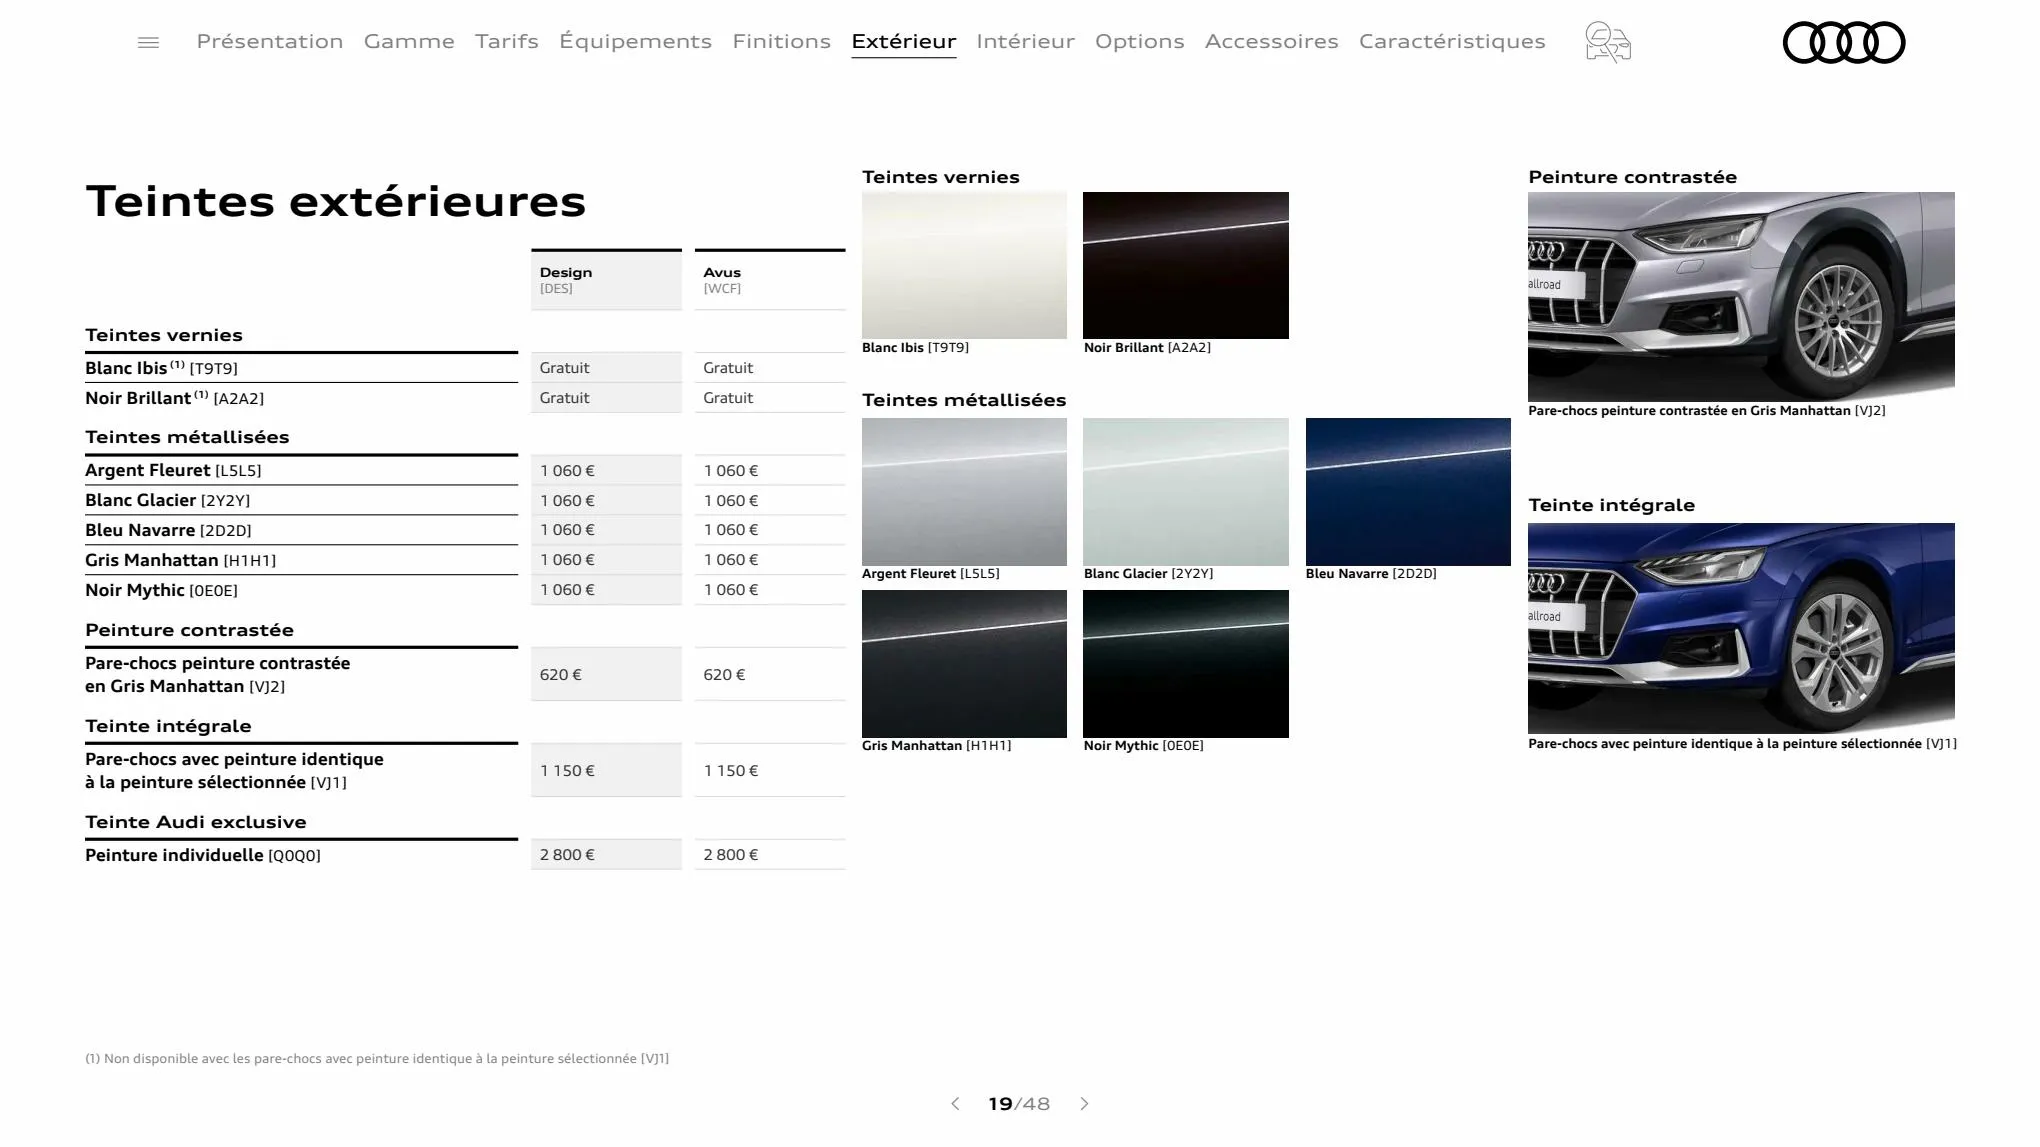Select the Gris Manhattan color swatch
Viewport: 2040px width, 1147px height.
point(964,664)
